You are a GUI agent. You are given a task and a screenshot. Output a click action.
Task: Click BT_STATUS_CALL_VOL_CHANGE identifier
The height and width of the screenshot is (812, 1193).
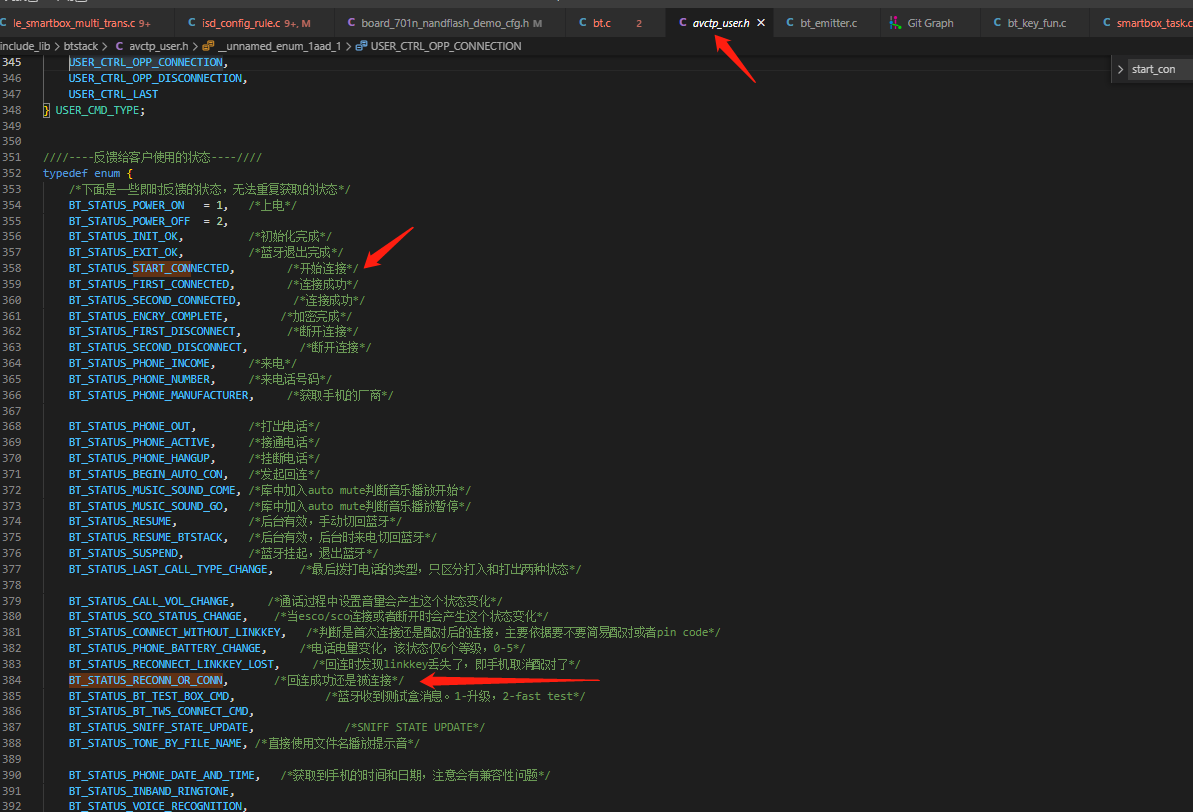point(149,601)
